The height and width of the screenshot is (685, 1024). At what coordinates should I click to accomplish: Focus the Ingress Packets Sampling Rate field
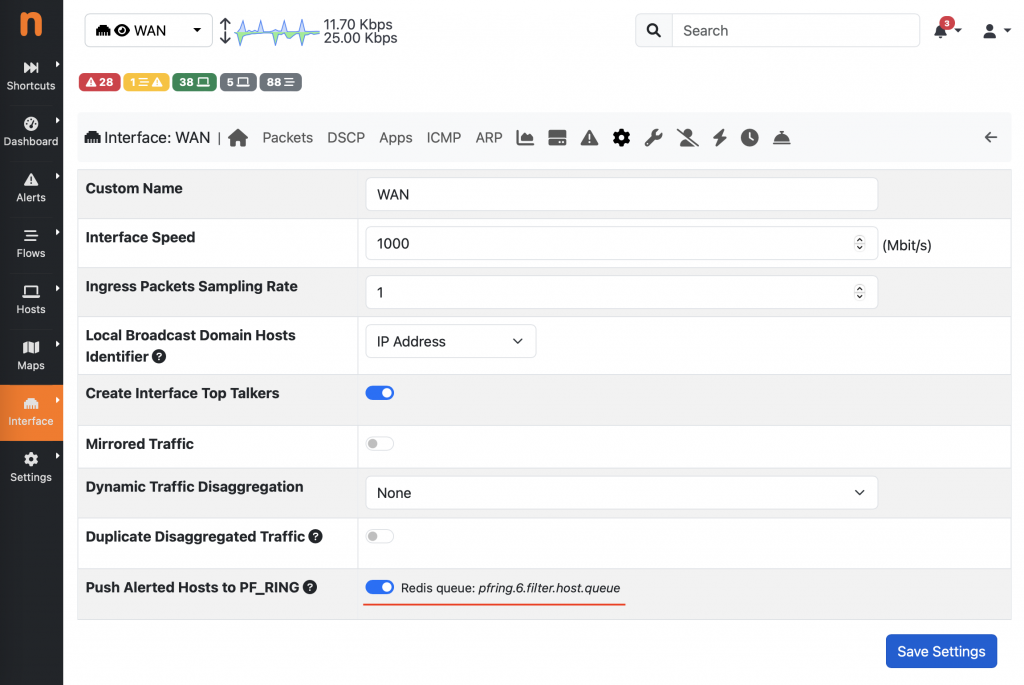pyautogui.click(x=621, y=292)
